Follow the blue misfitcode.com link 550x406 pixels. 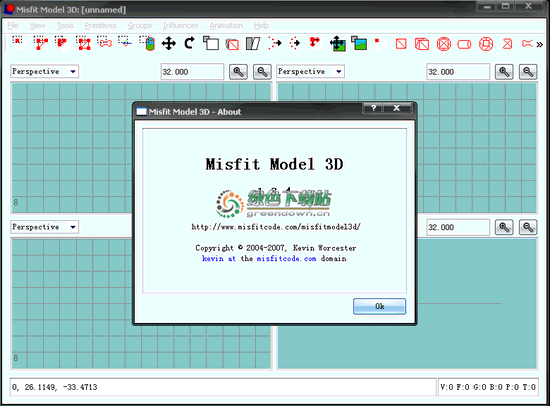click(x=286, y=259)
